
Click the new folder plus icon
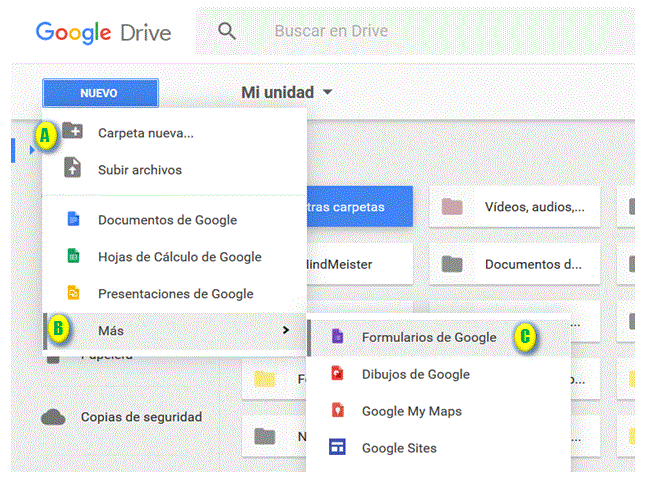point(73,131)
